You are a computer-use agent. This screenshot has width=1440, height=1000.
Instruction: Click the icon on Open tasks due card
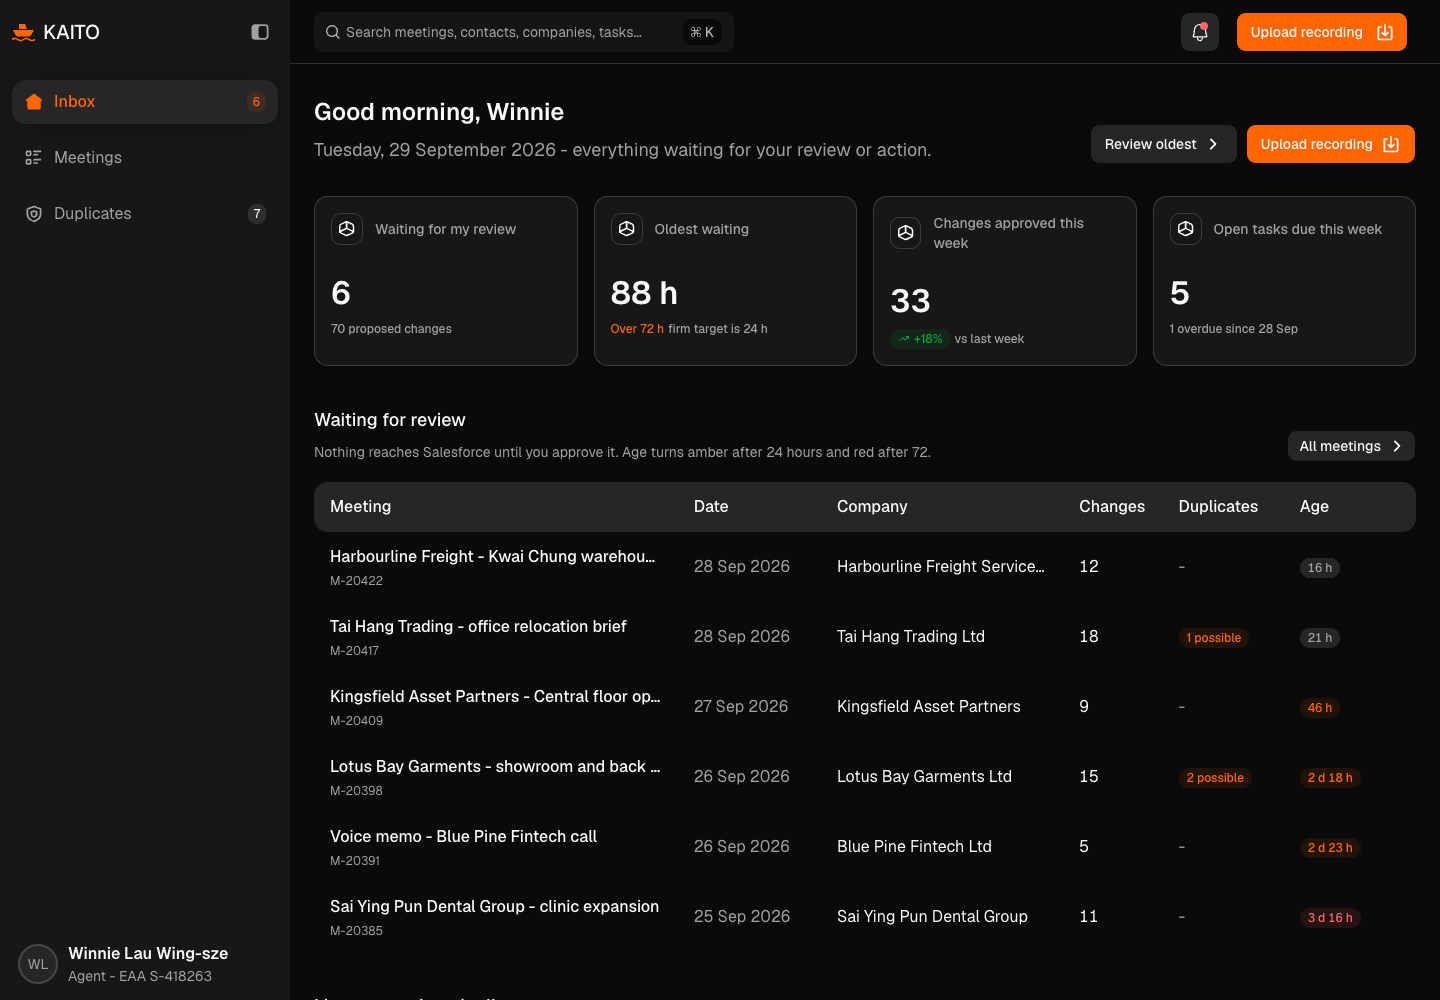click(1186, 229)
